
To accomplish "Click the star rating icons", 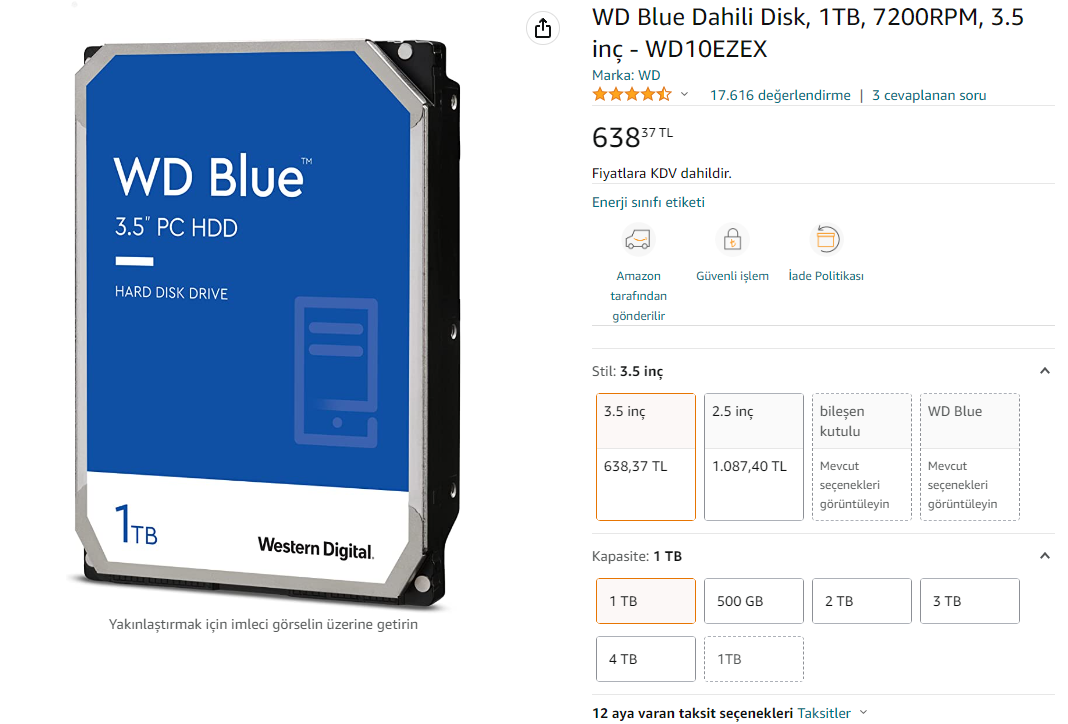I will click(x=632, y=95).
